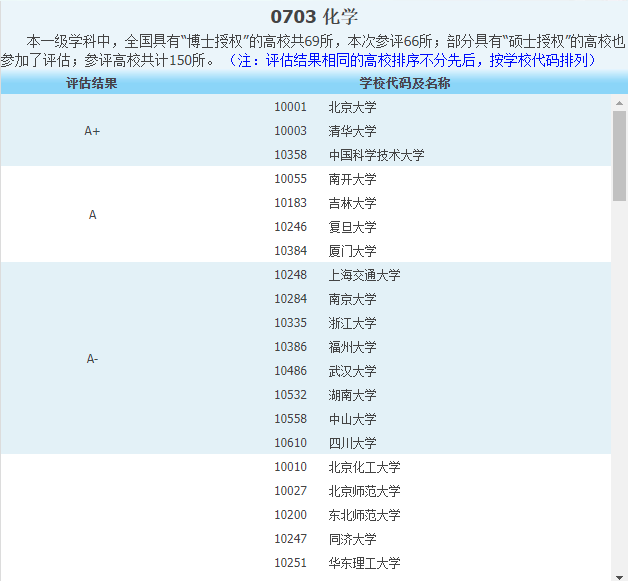
Task: Click school code 10055
Action: (290, 179)
